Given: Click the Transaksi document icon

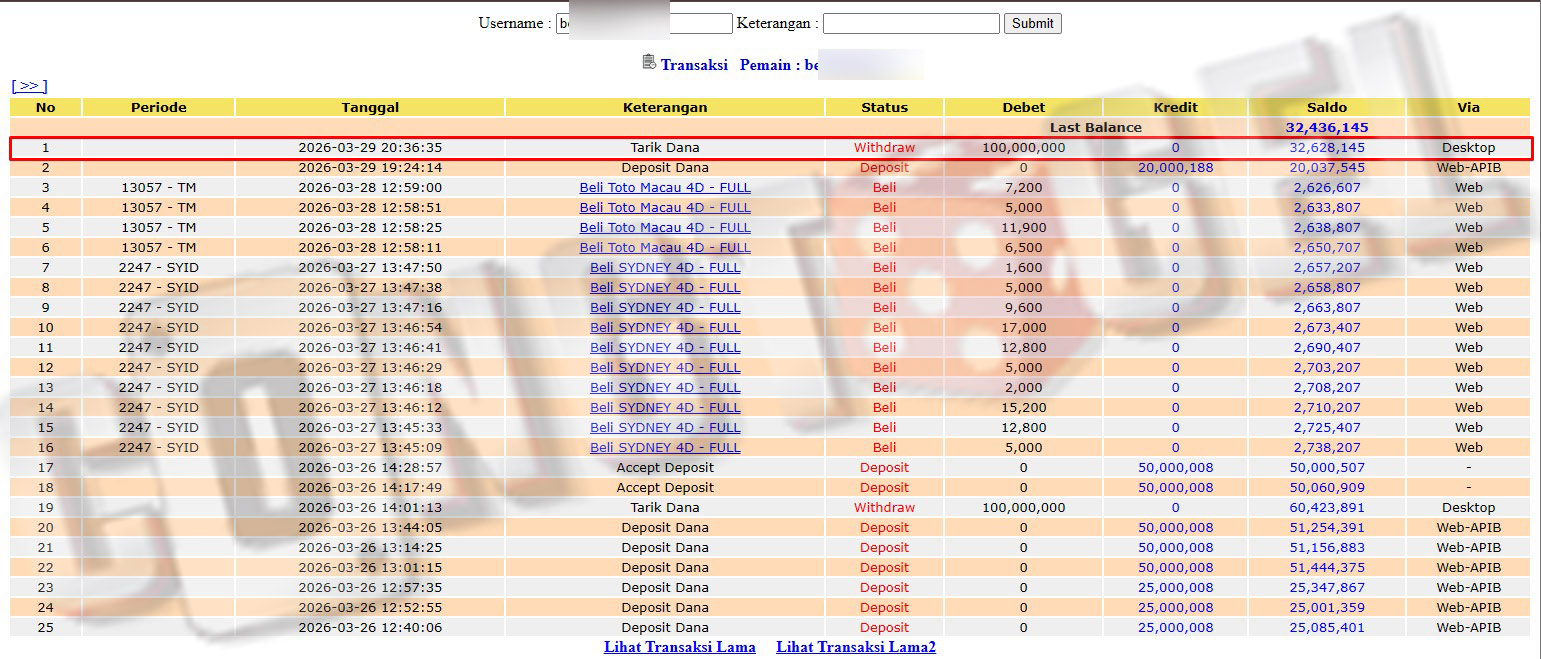Looking at the screenshot, I should pyautogui.click(x=649, y=62).
